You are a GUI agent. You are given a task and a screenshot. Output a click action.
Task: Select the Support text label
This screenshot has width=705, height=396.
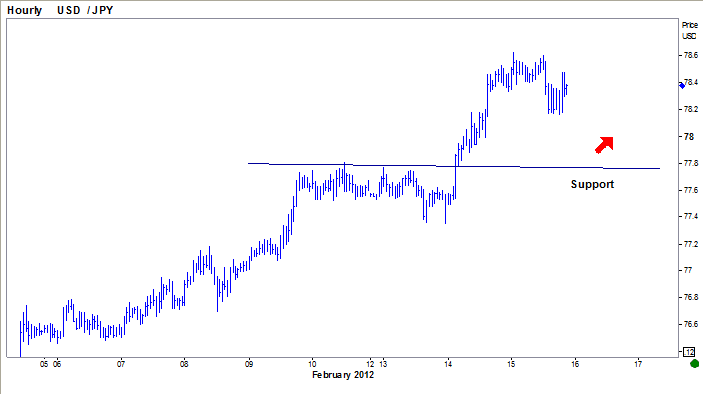pos(592,184)
